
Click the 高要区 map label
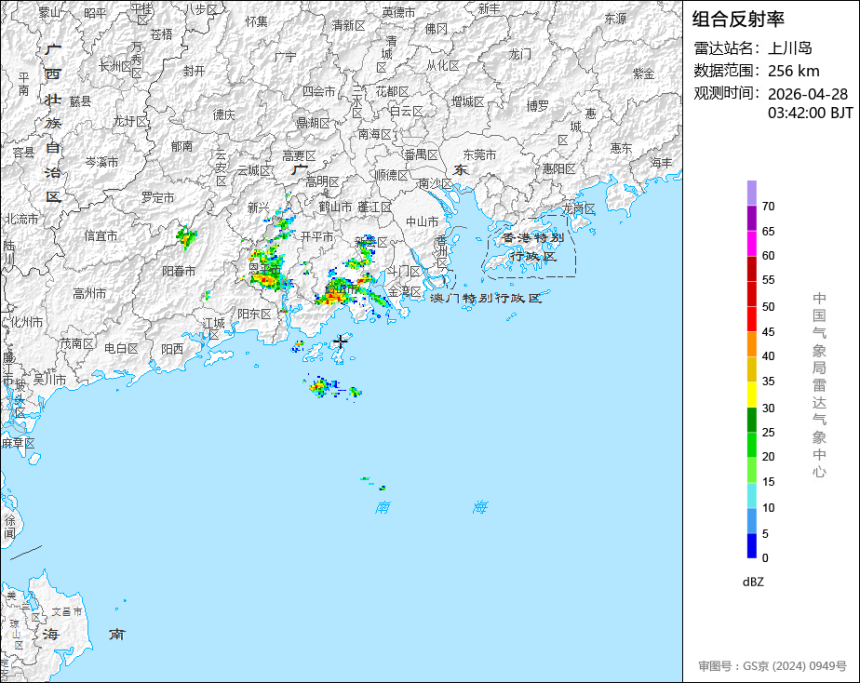(x=299, y=156)
